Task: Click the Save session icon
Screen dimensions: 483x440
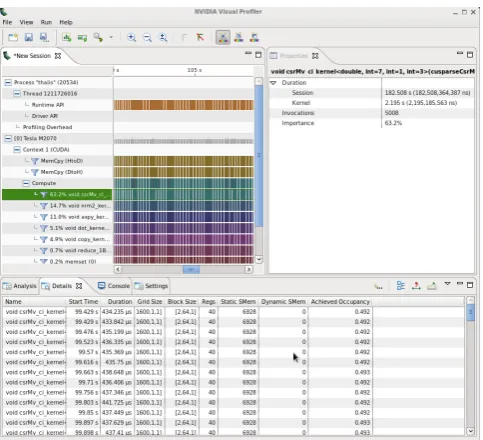Action: click(29, 37)
